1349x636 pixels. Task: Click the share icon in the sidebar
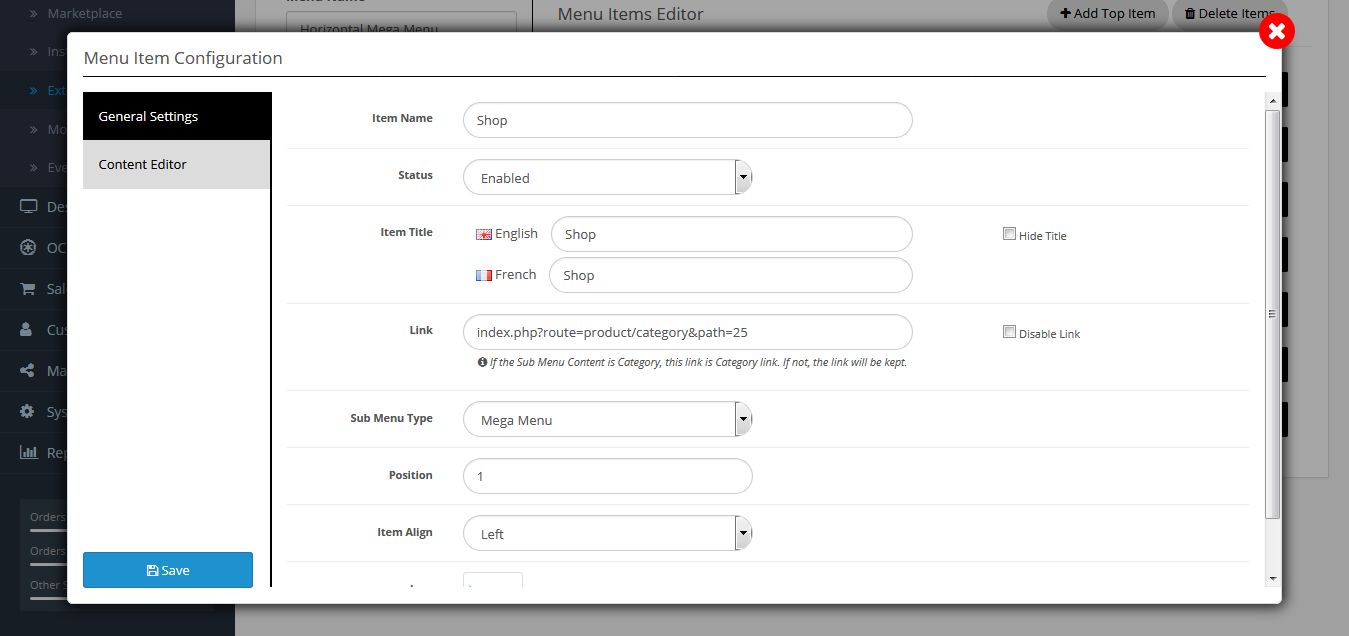pos(28,371)
